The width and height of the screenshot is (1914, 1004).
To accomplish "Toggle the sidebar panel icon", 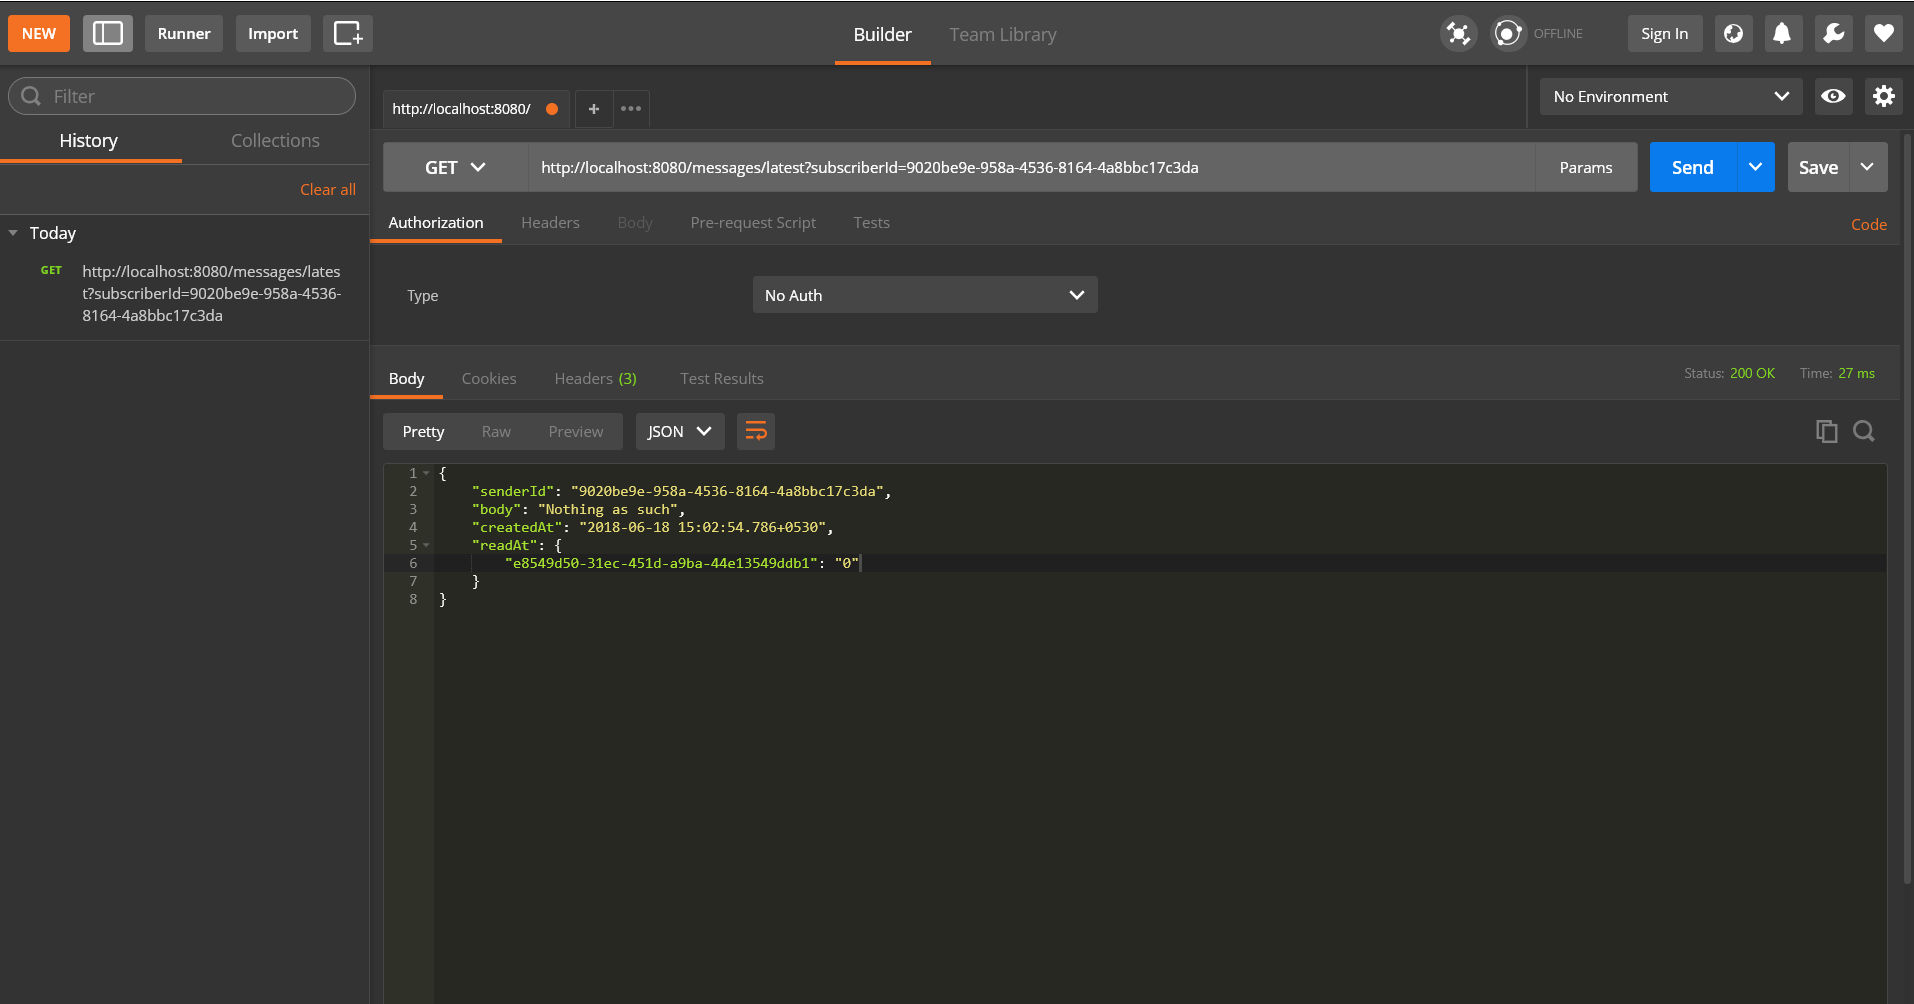I will click(108, 33).
